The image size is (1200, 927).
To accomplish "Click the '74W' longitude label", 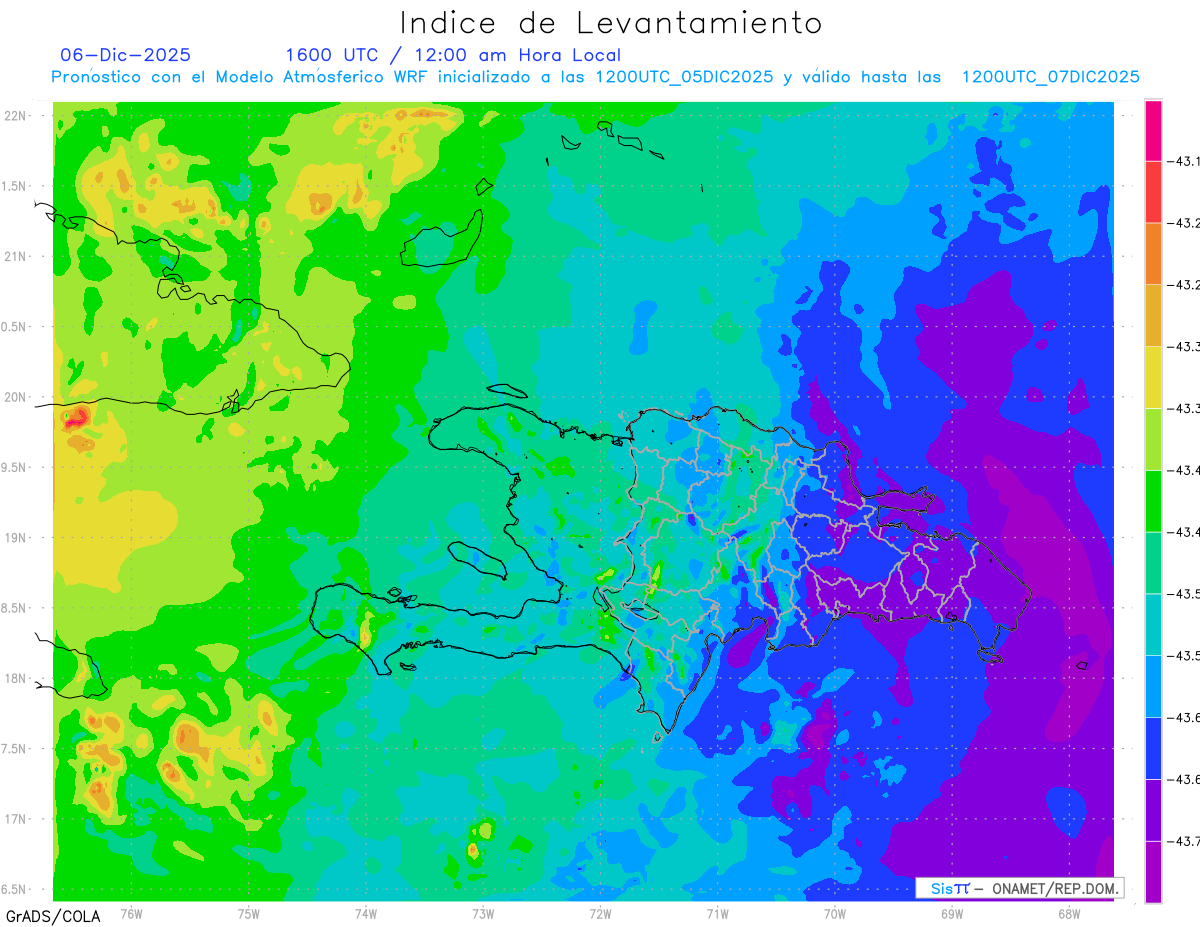I will (366, 914).
